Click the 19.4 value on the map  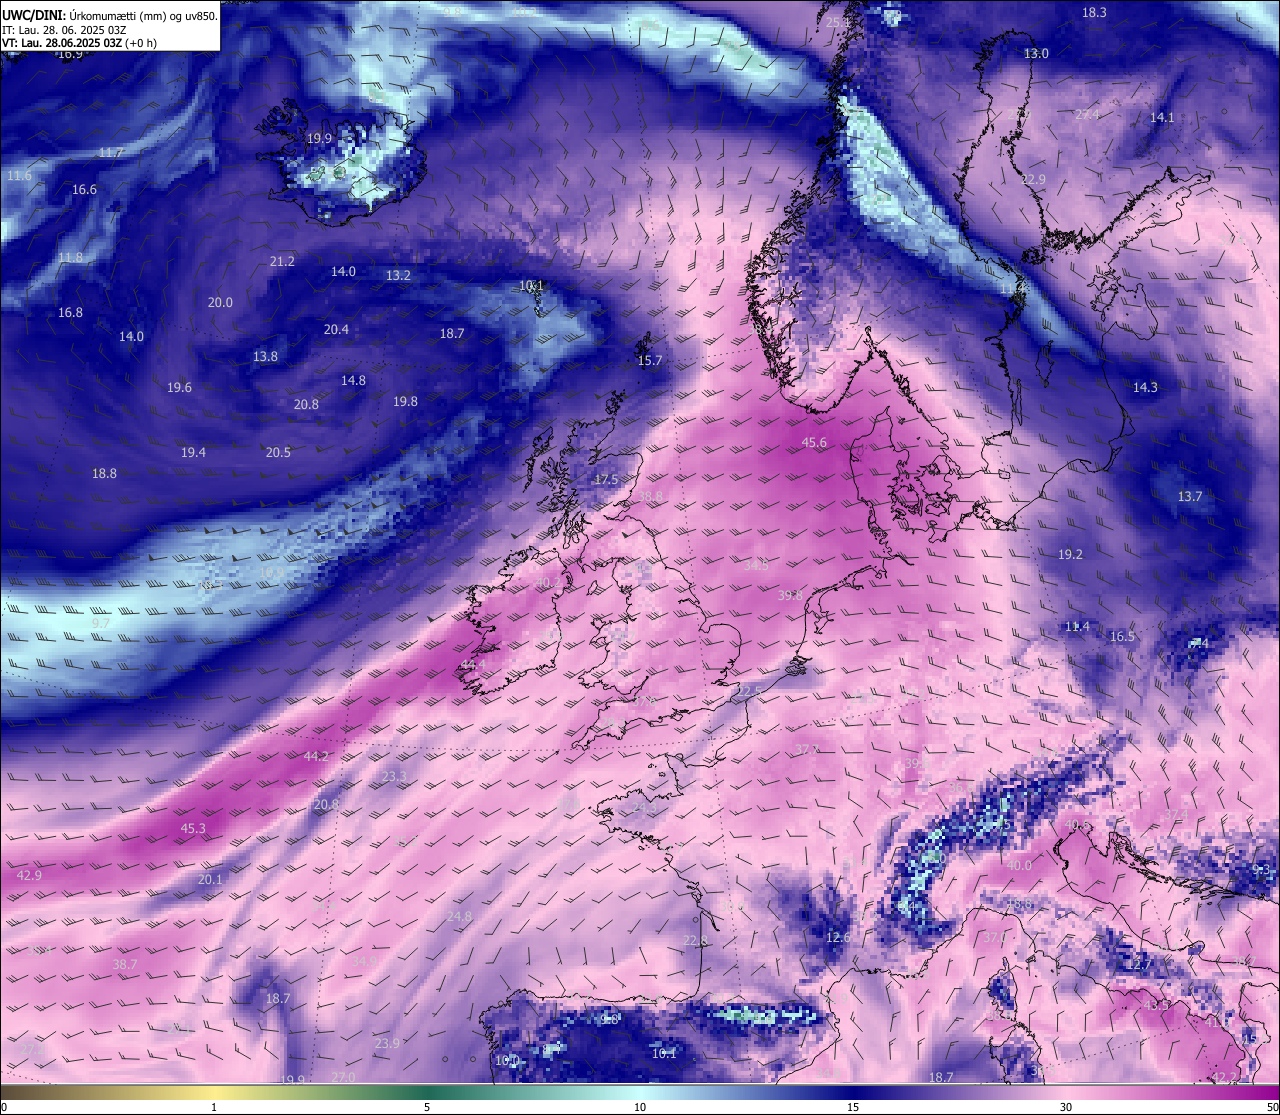point(193,453)
